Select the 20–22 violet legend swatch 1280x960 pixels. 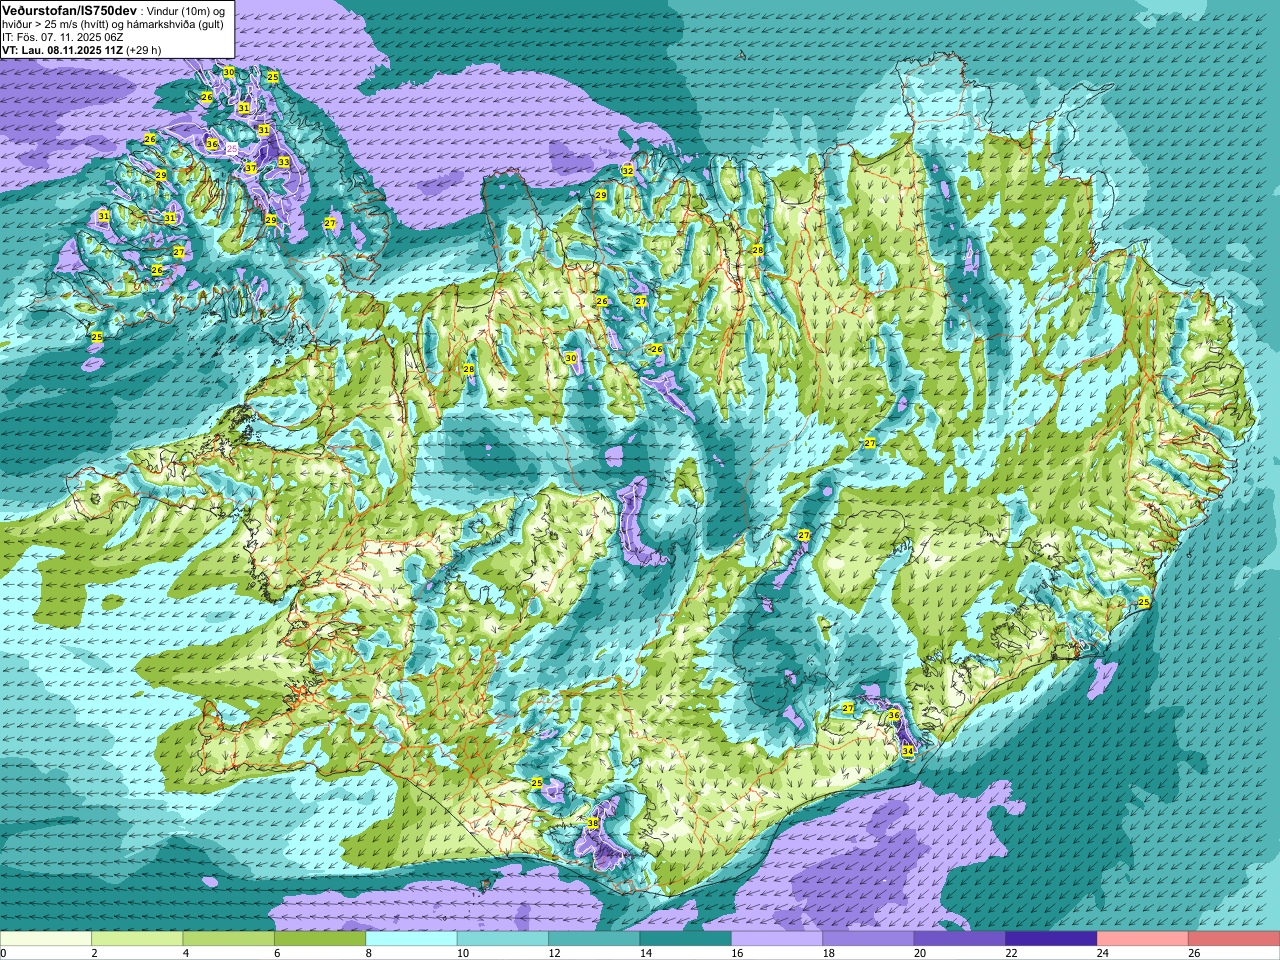pos(960,939)
